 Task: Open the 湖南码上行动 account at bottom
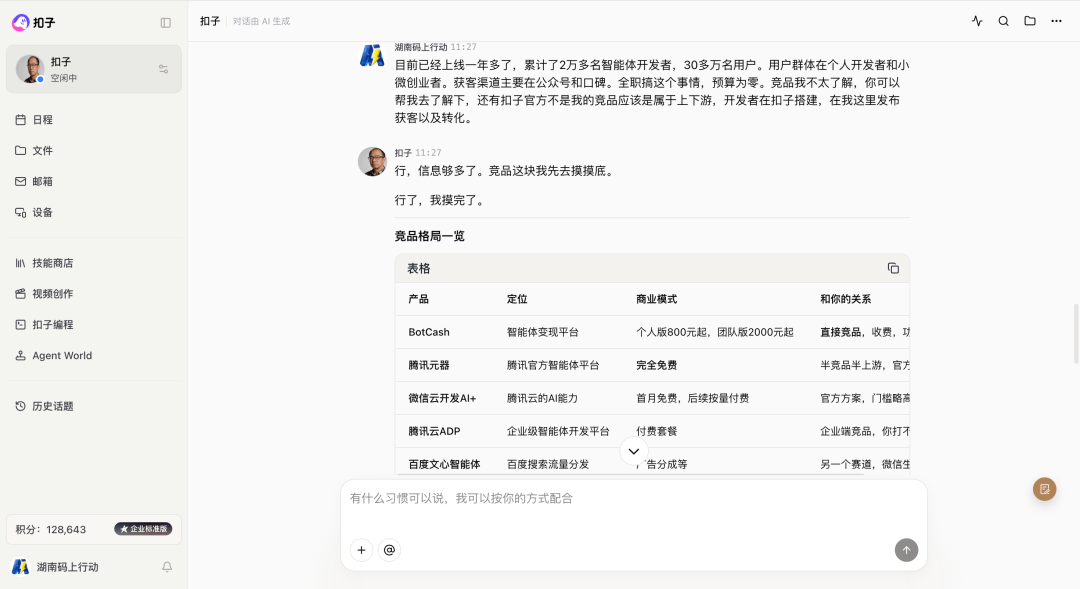click(x=68, y=567)
